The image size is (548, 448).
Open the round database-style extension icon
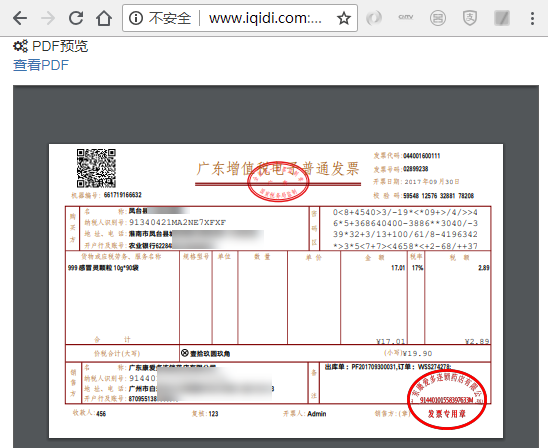click(438, 18)
